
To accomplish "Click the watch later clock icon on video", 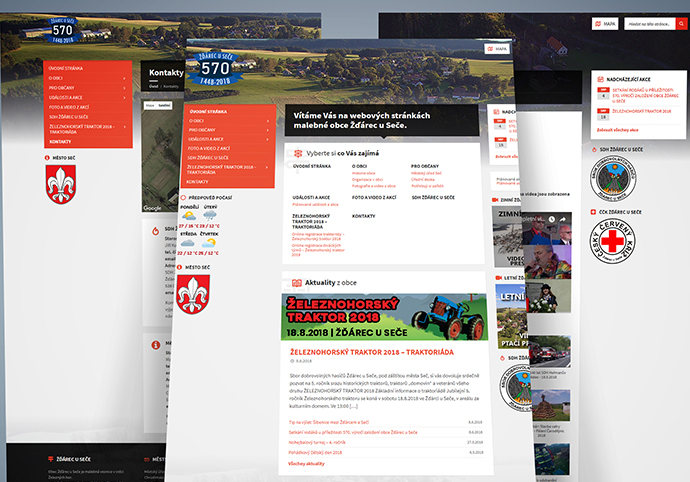I will tap(552, 219).
